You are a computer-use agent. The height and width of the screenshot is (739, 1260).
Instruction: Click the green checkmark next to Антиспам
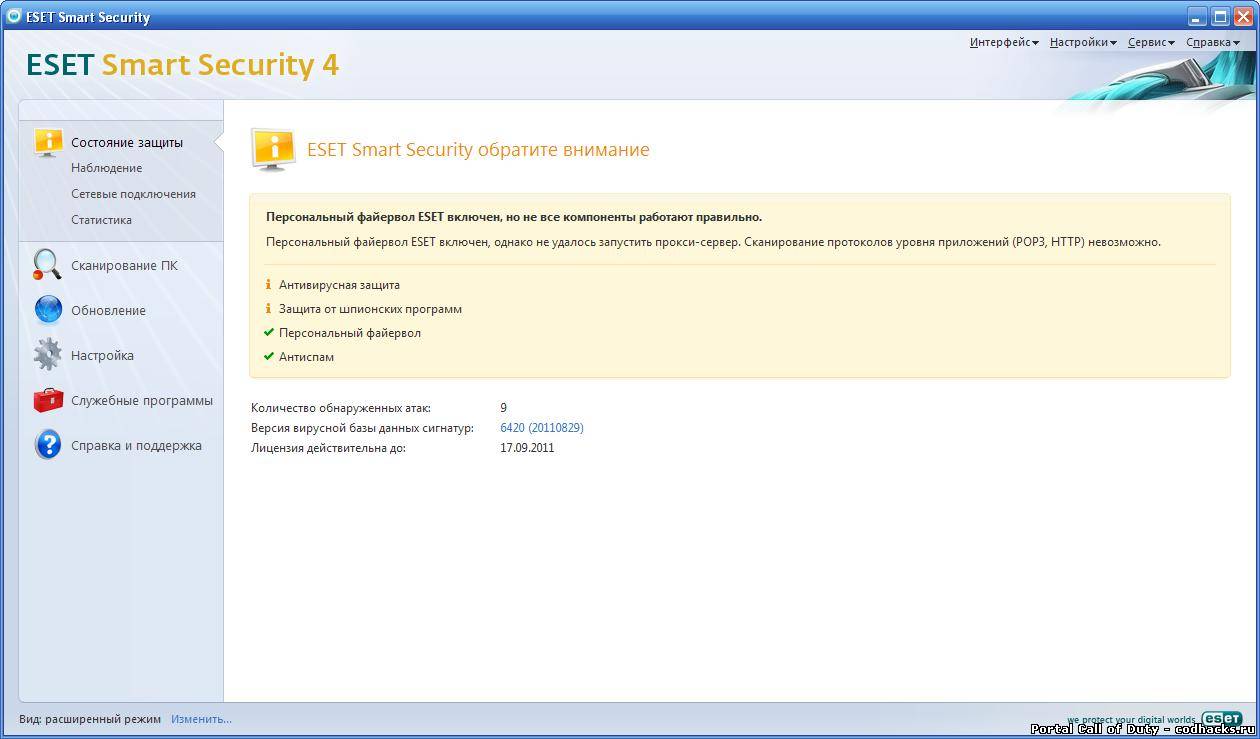click(x=268, y=357)
